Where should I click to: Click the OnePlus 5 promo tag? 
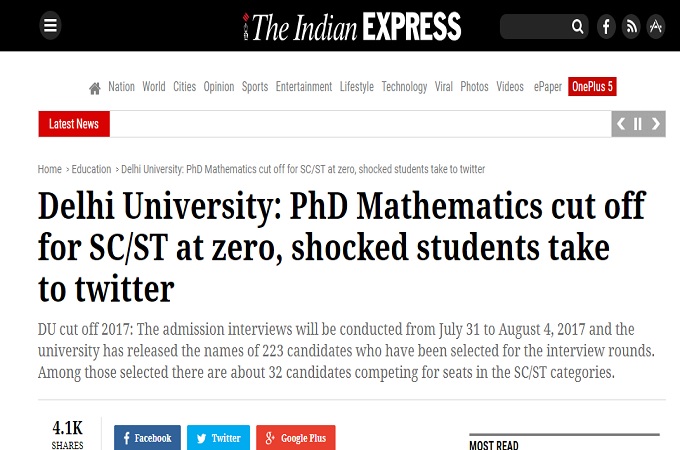[592, 87]
